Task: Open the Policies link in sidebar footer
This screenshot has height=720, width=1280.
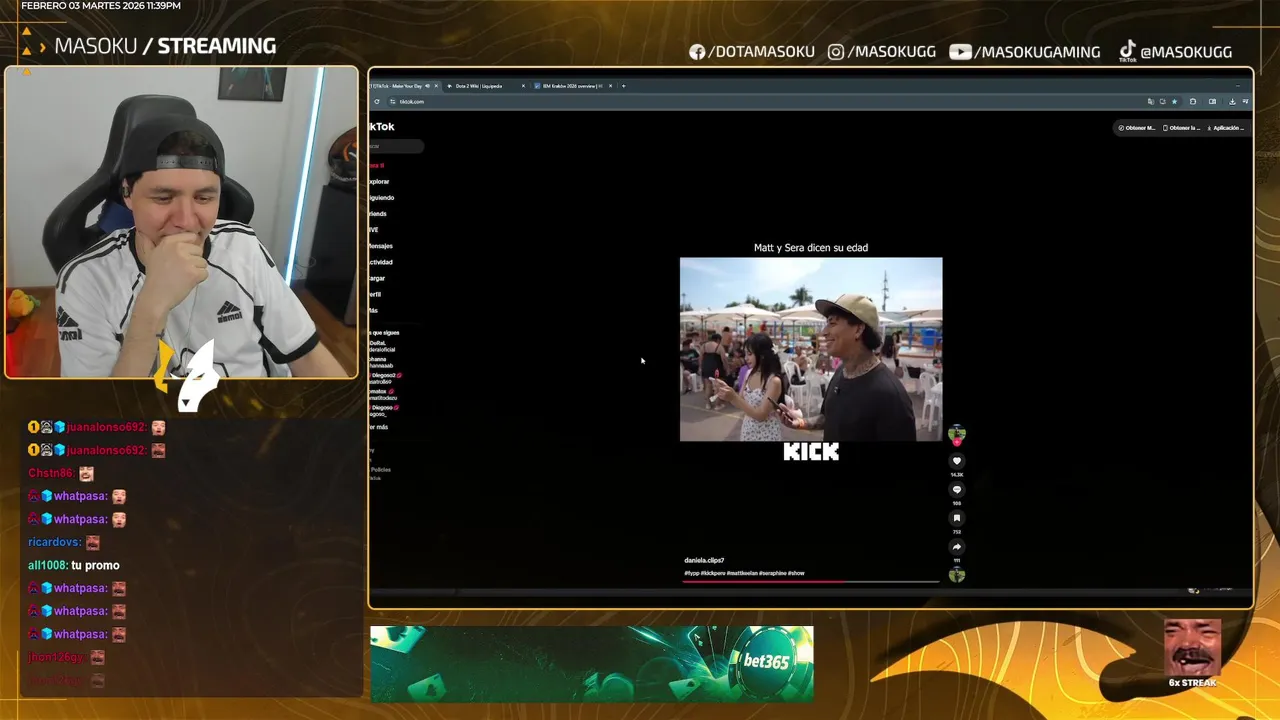Action: point(381,469)
